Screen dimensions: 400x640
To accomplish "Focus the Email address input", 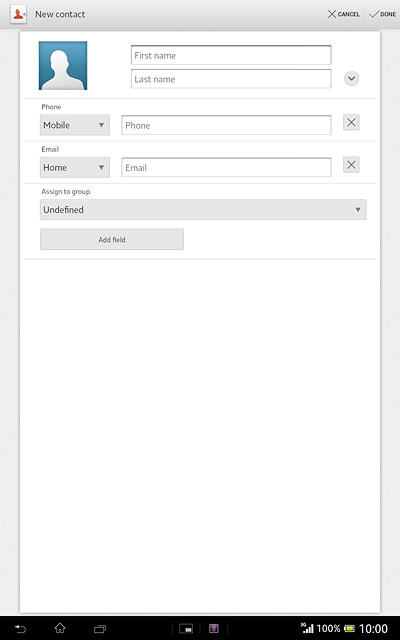I will coord(226,167).
